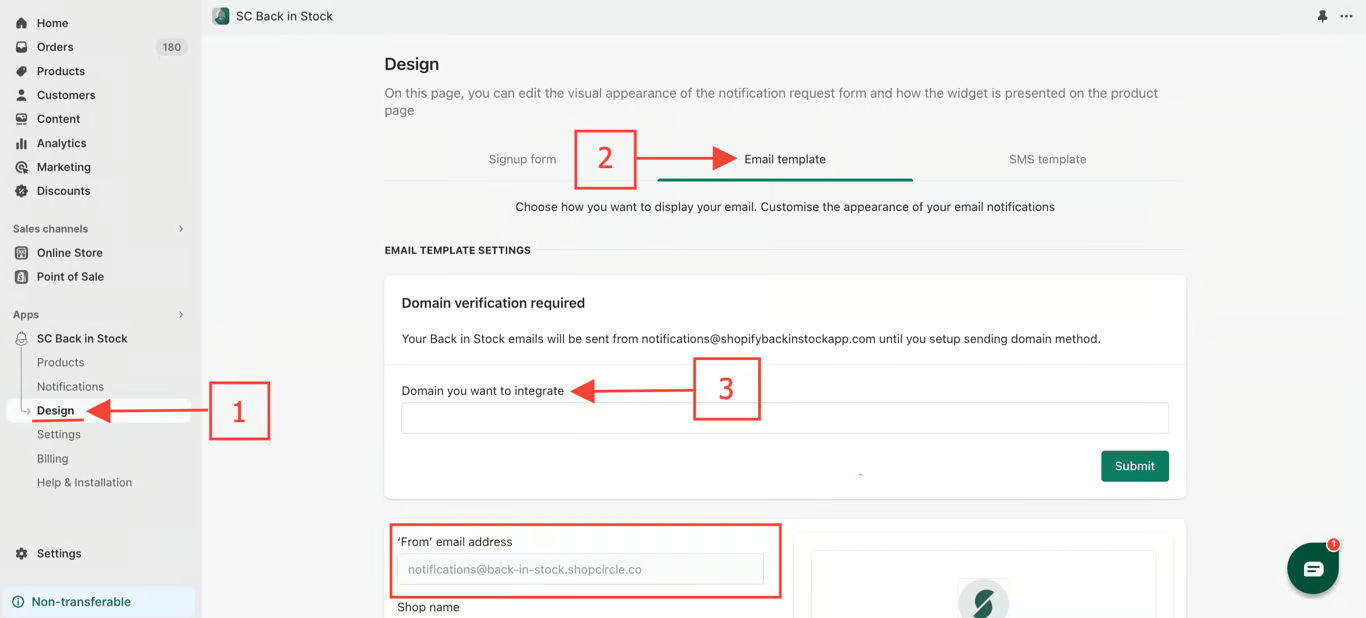Click the green Submit button
This screenshot has width=1366, height=618.
(1135, 466)
